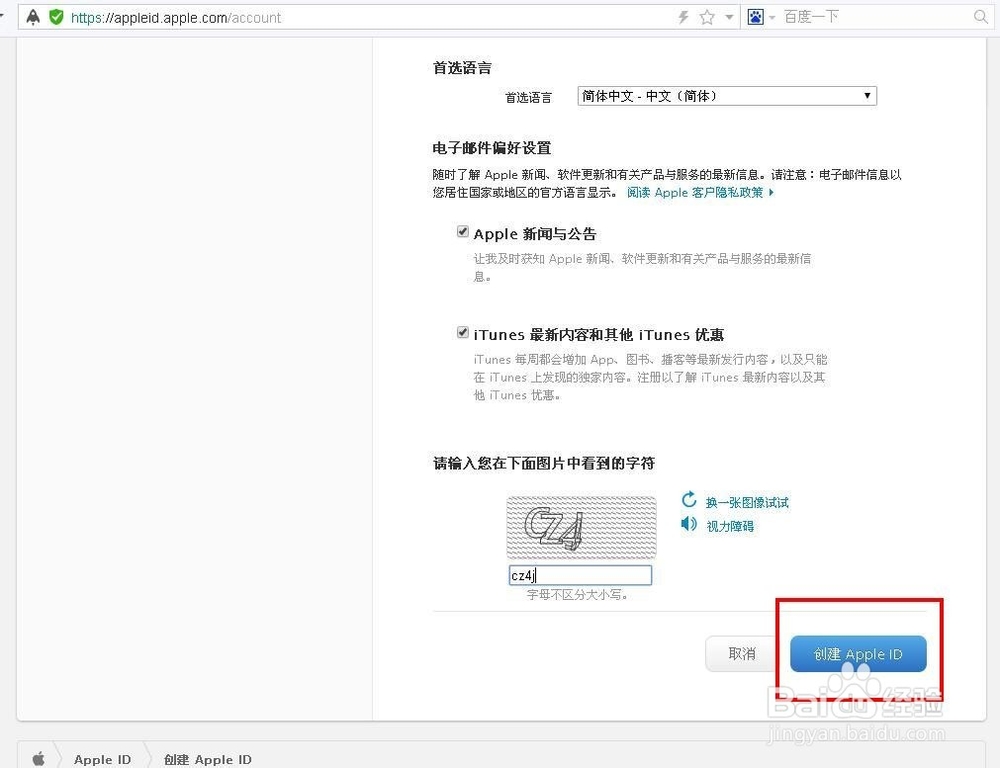Click the 创建 Apple ID button
1000x768 pixels.
(858, 654)
